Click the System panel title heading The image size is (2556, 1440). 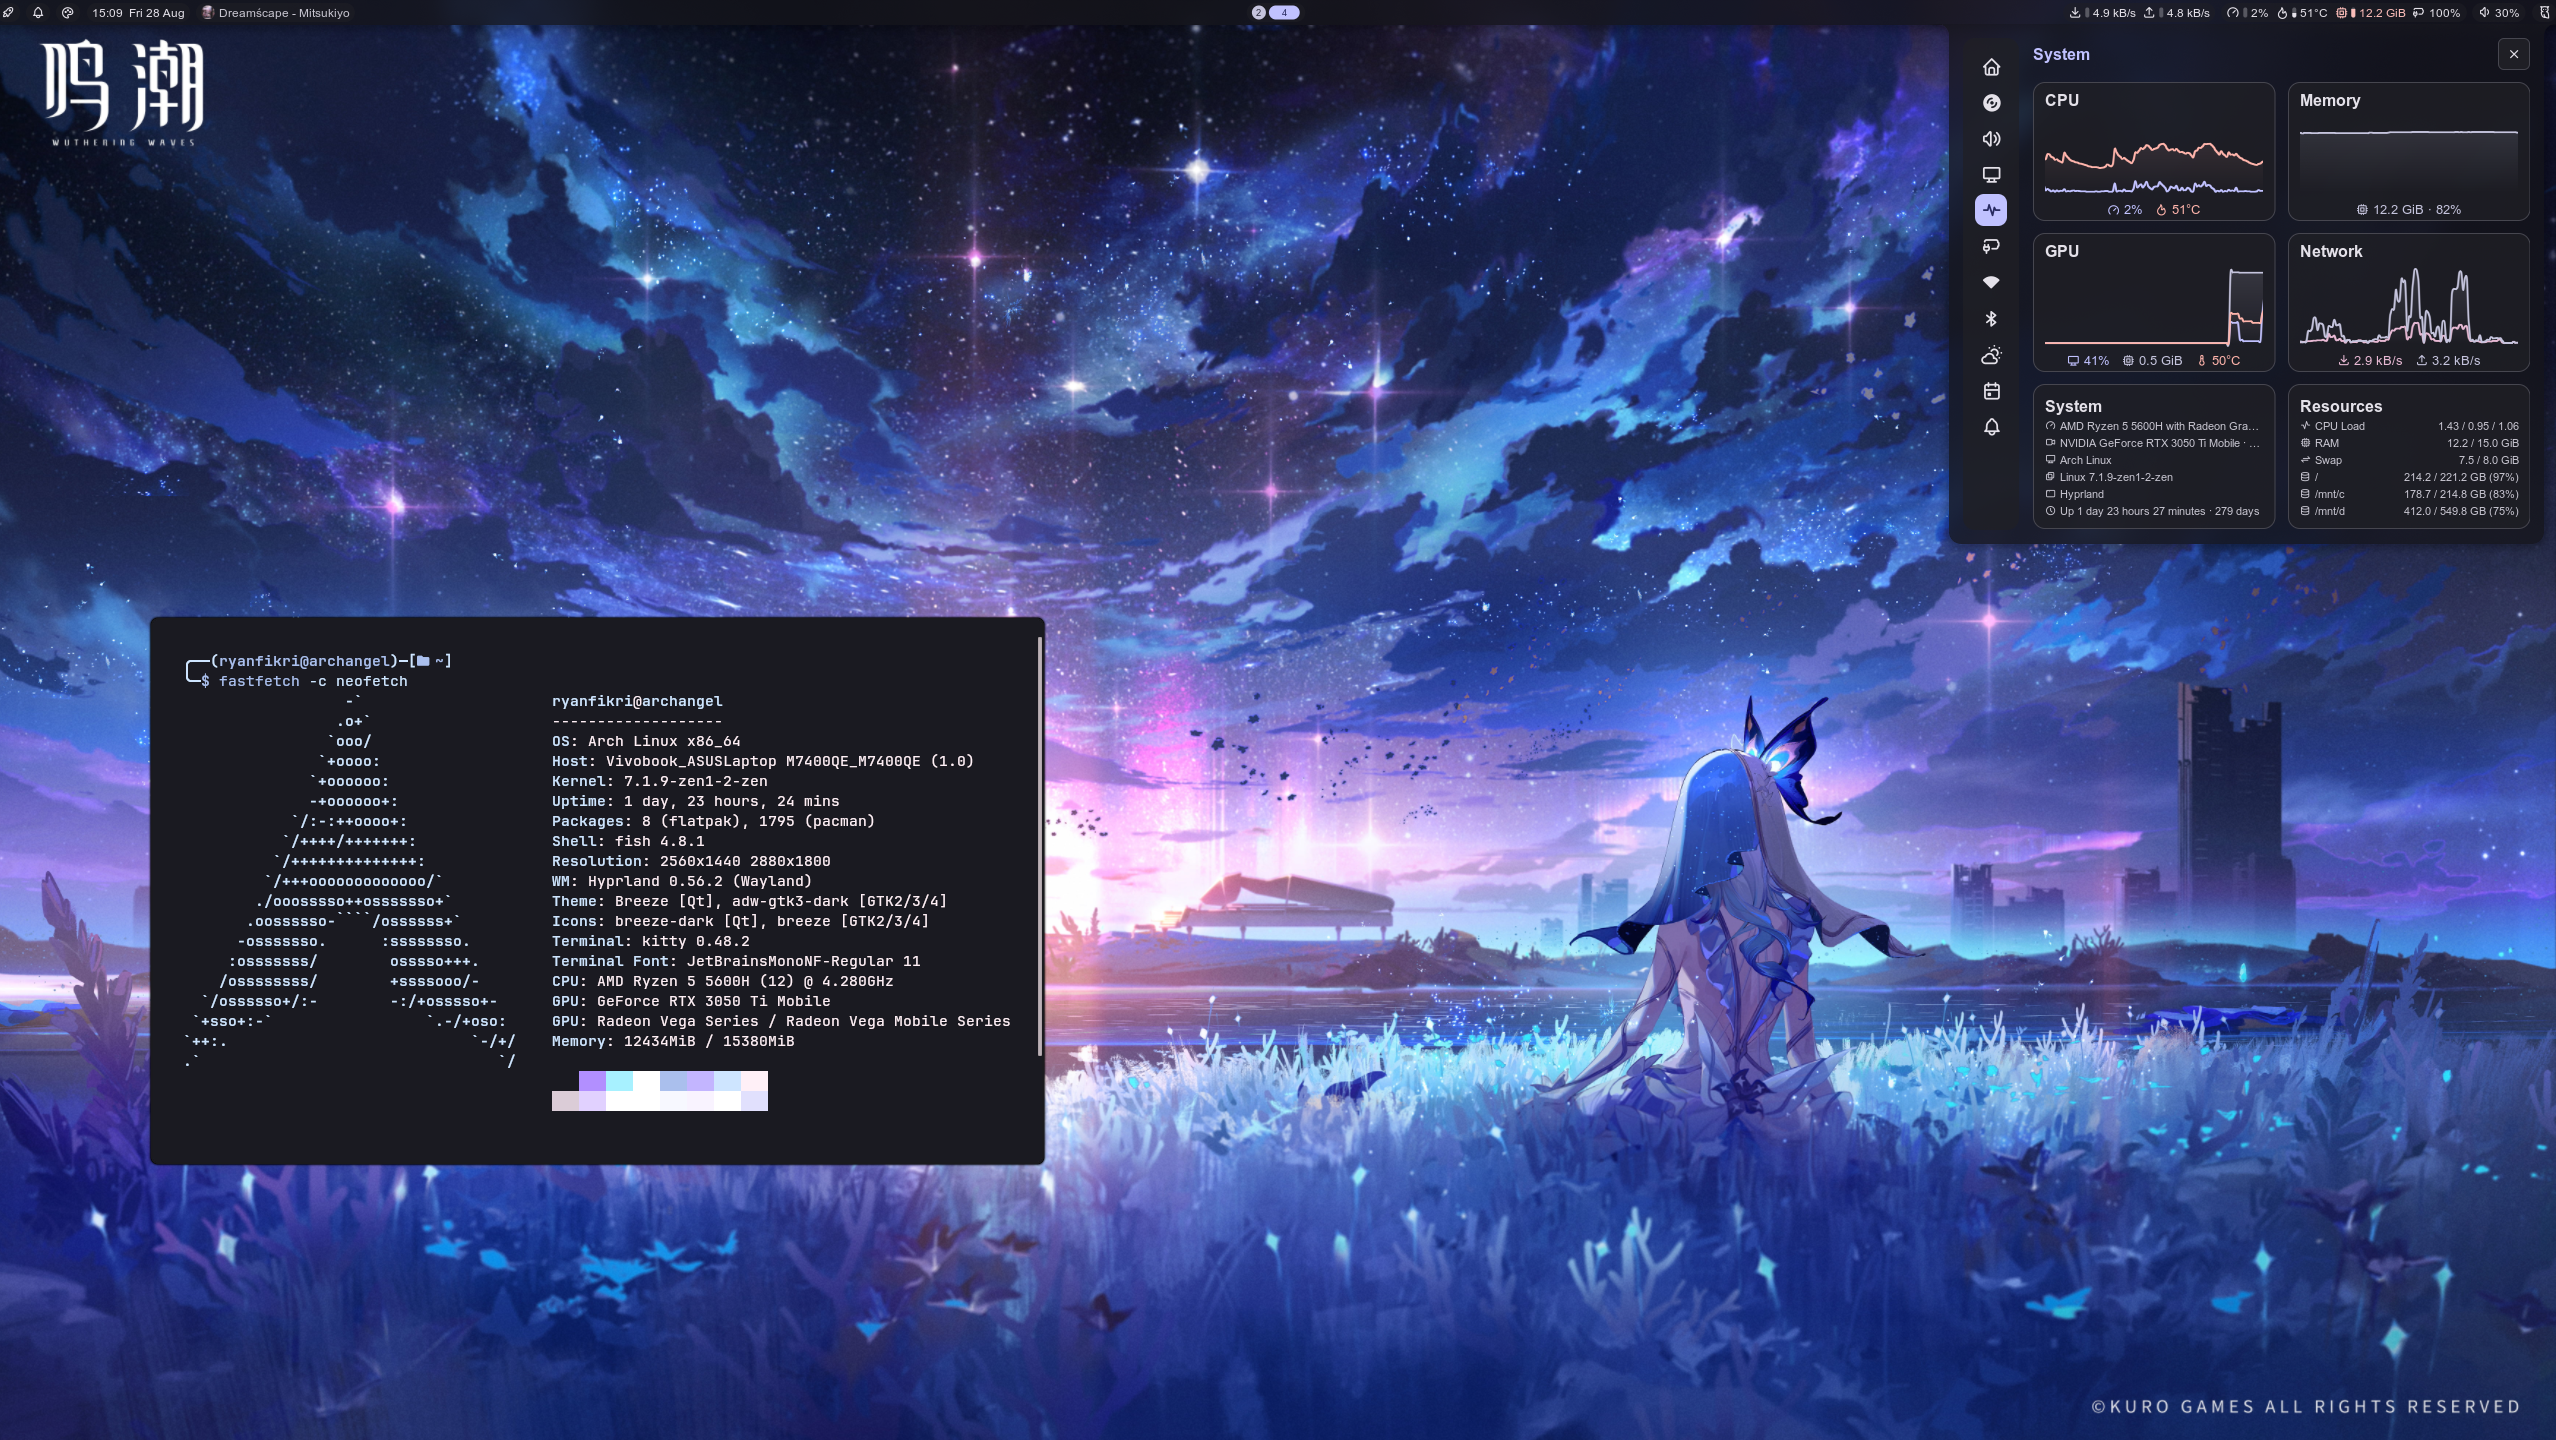pyautogui.click(x=2061, y=54)
